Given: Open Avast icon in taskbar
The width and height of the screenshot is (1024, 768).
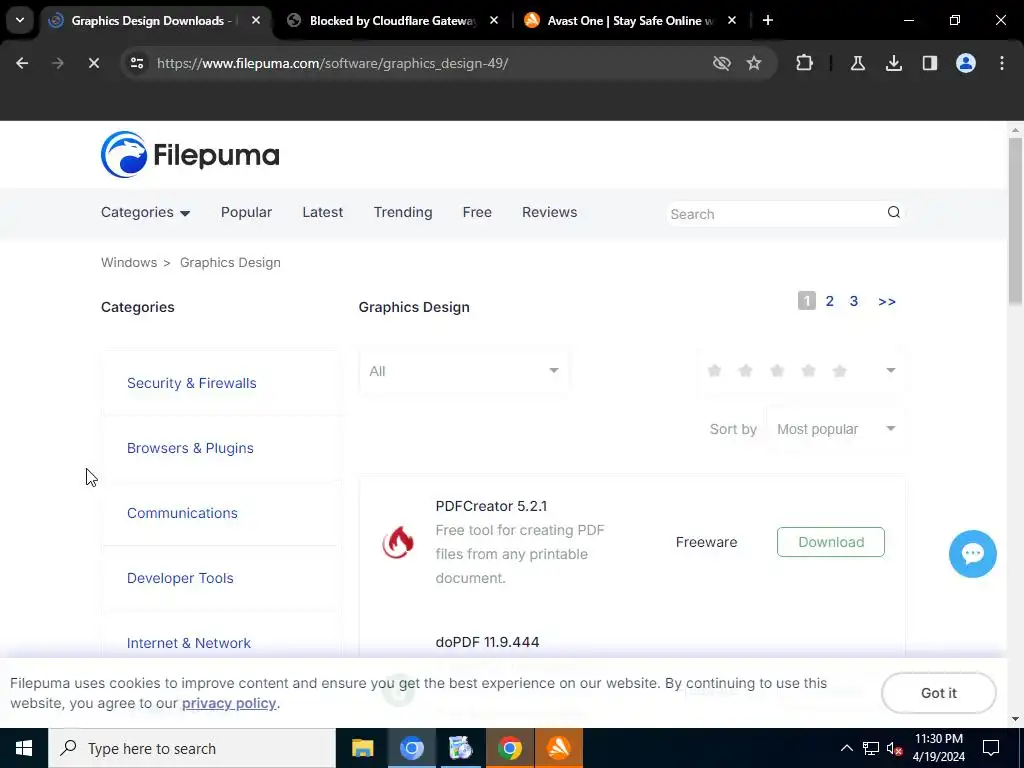Looking at the screenshot, I should coord(559,748).
